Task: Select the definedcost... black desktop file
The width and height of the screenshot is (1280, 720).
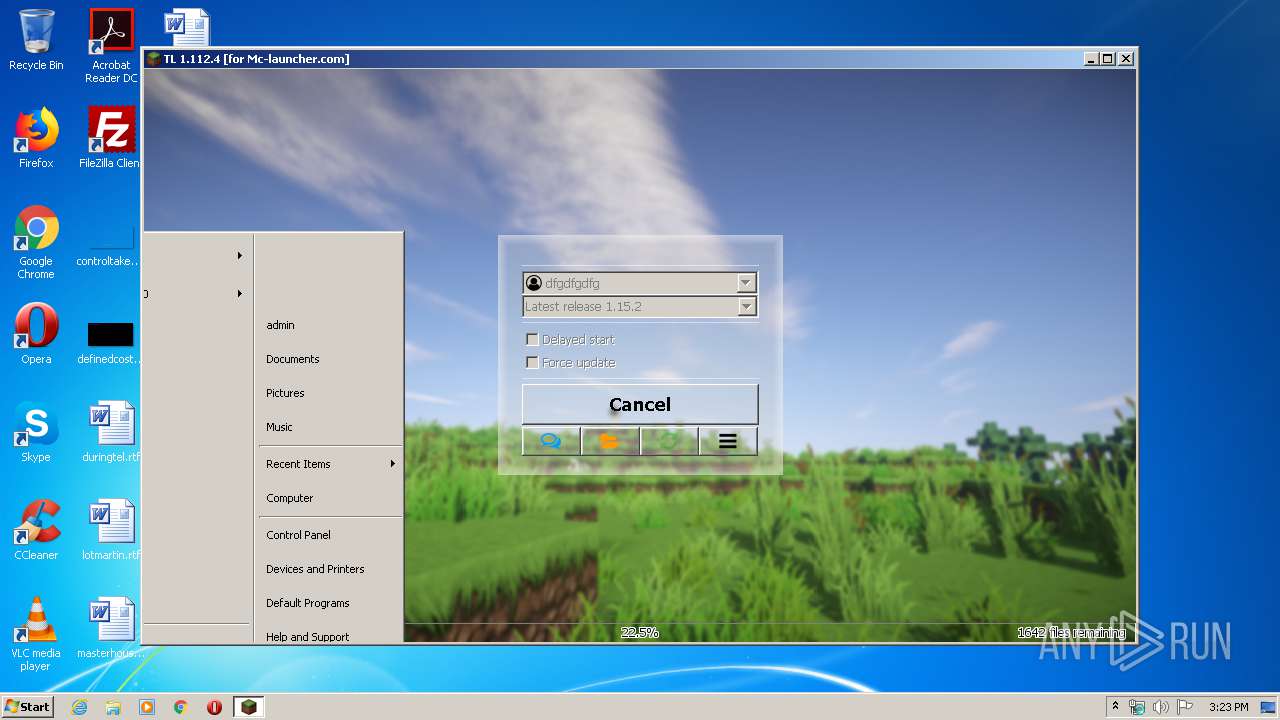Action: pyautogui.click(x=111, y=344)
